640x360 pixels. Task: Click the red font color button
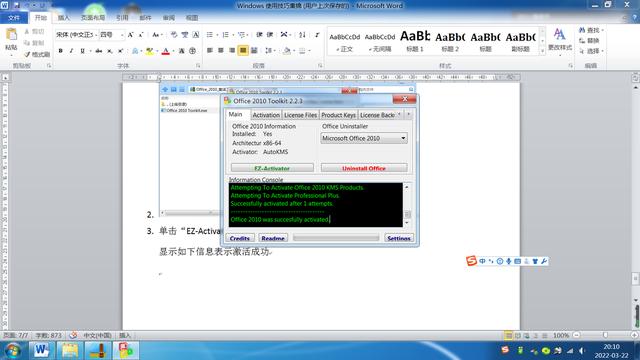pos(166,51)
